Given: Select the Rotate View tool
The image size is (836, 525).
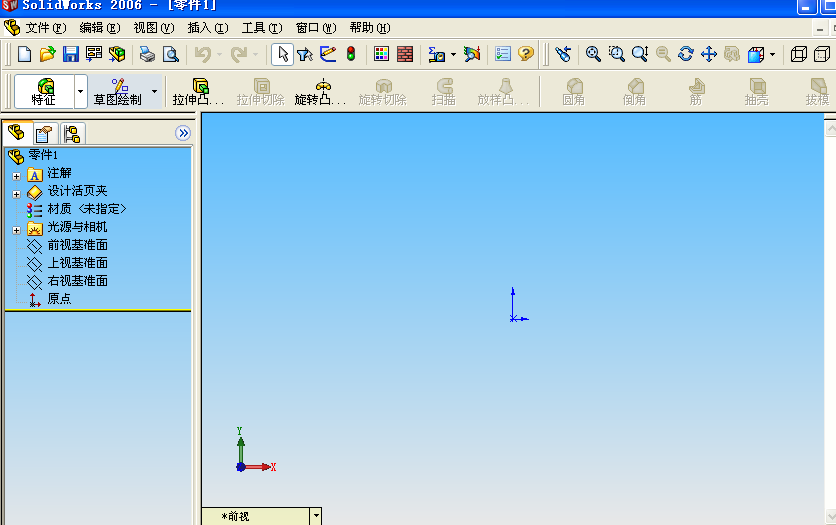Looking at the screenshot, I should click(686, 54).
